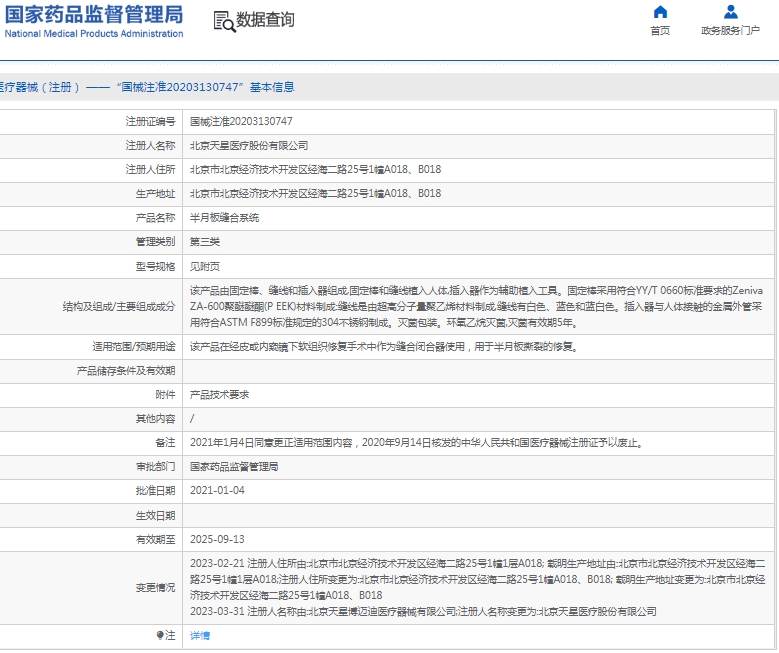Click the 适用范围/预期用途 label
This screenshot has width=779, height=653.
pos(134,347)
